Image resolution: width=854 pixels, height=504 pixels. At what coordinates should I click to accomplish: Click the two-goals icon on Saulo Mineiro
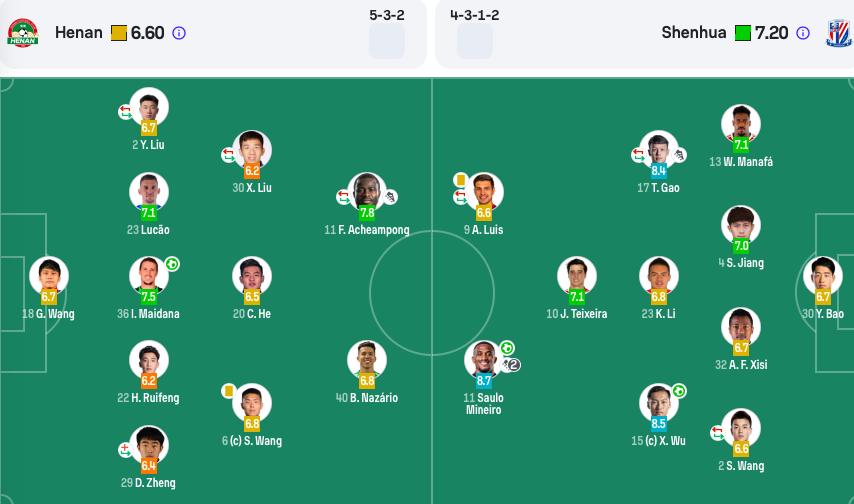click(511, 365)
